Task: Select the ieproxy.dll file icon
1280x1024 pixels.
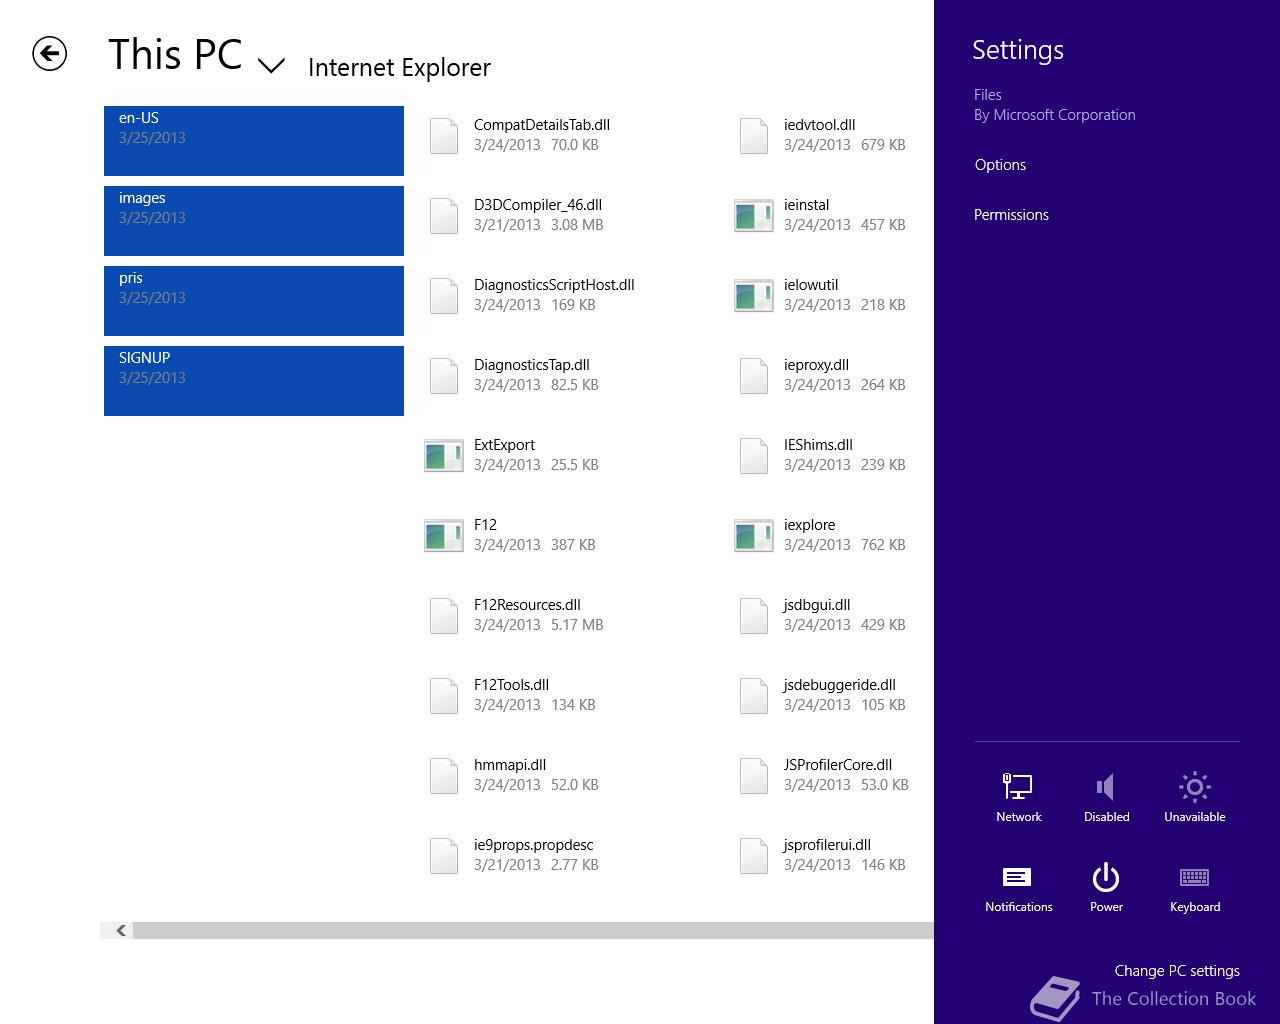Action: click(x=754, y=376)
